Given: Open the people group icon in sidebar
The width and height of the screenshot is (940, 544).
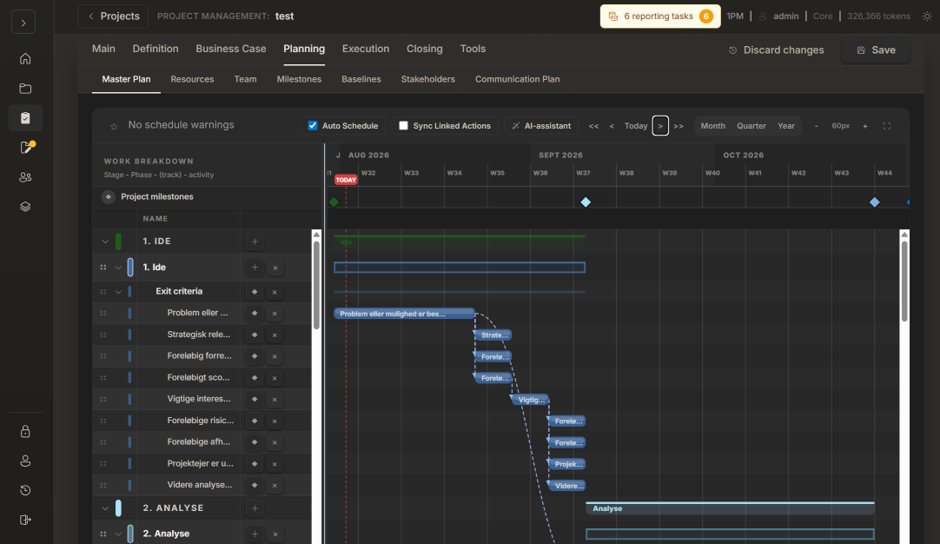Looking at the screenshot, I should tap(25, 177).
